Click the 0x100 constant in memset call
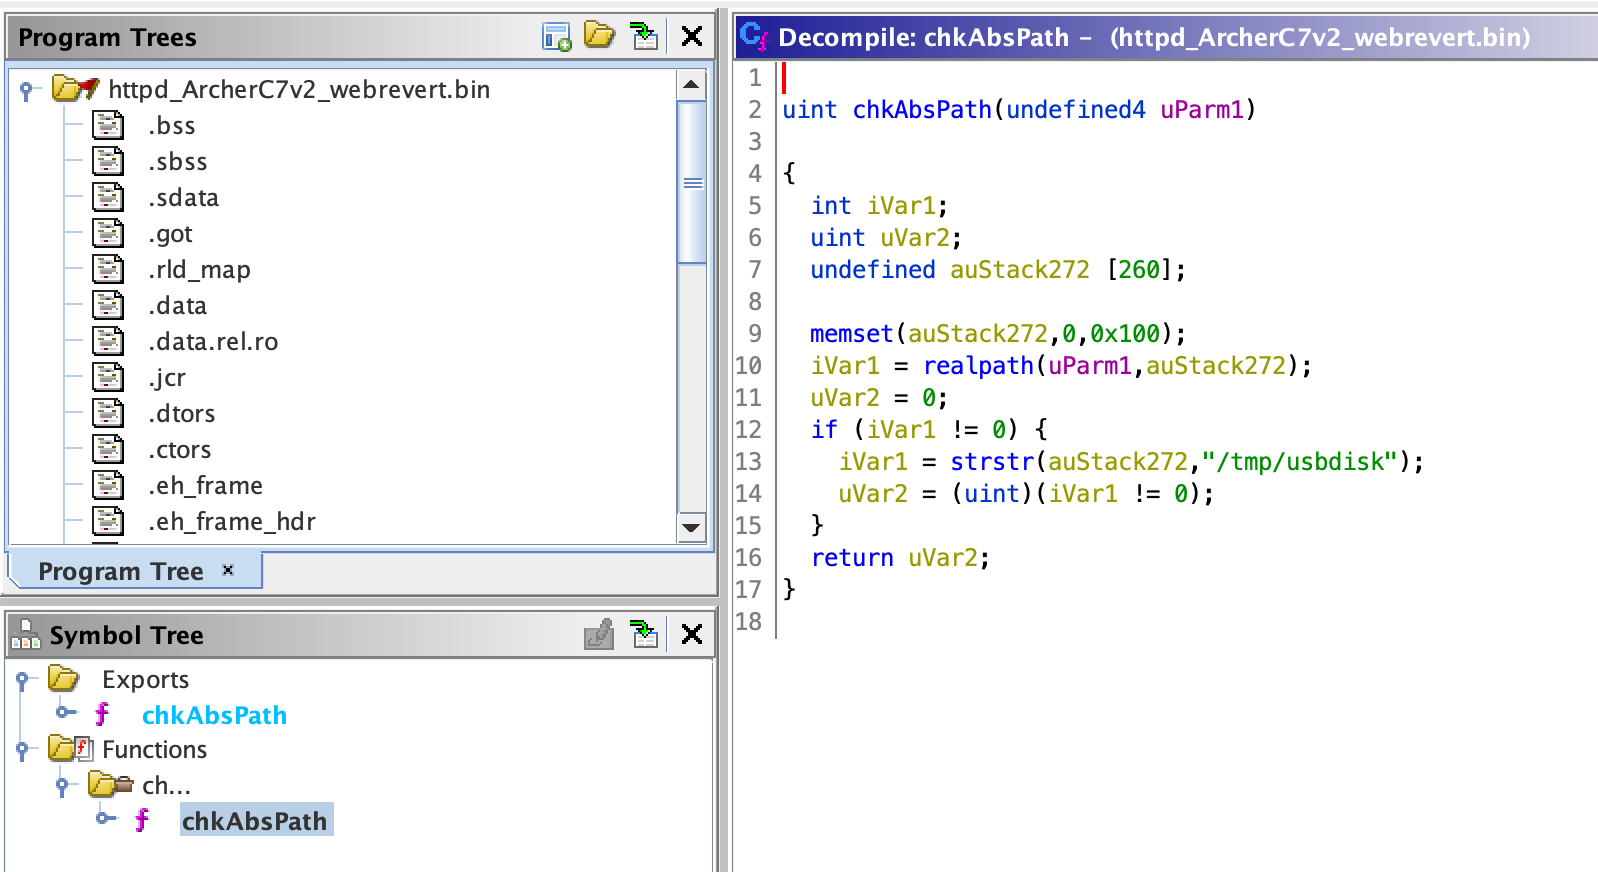 tap(1125, 333)
